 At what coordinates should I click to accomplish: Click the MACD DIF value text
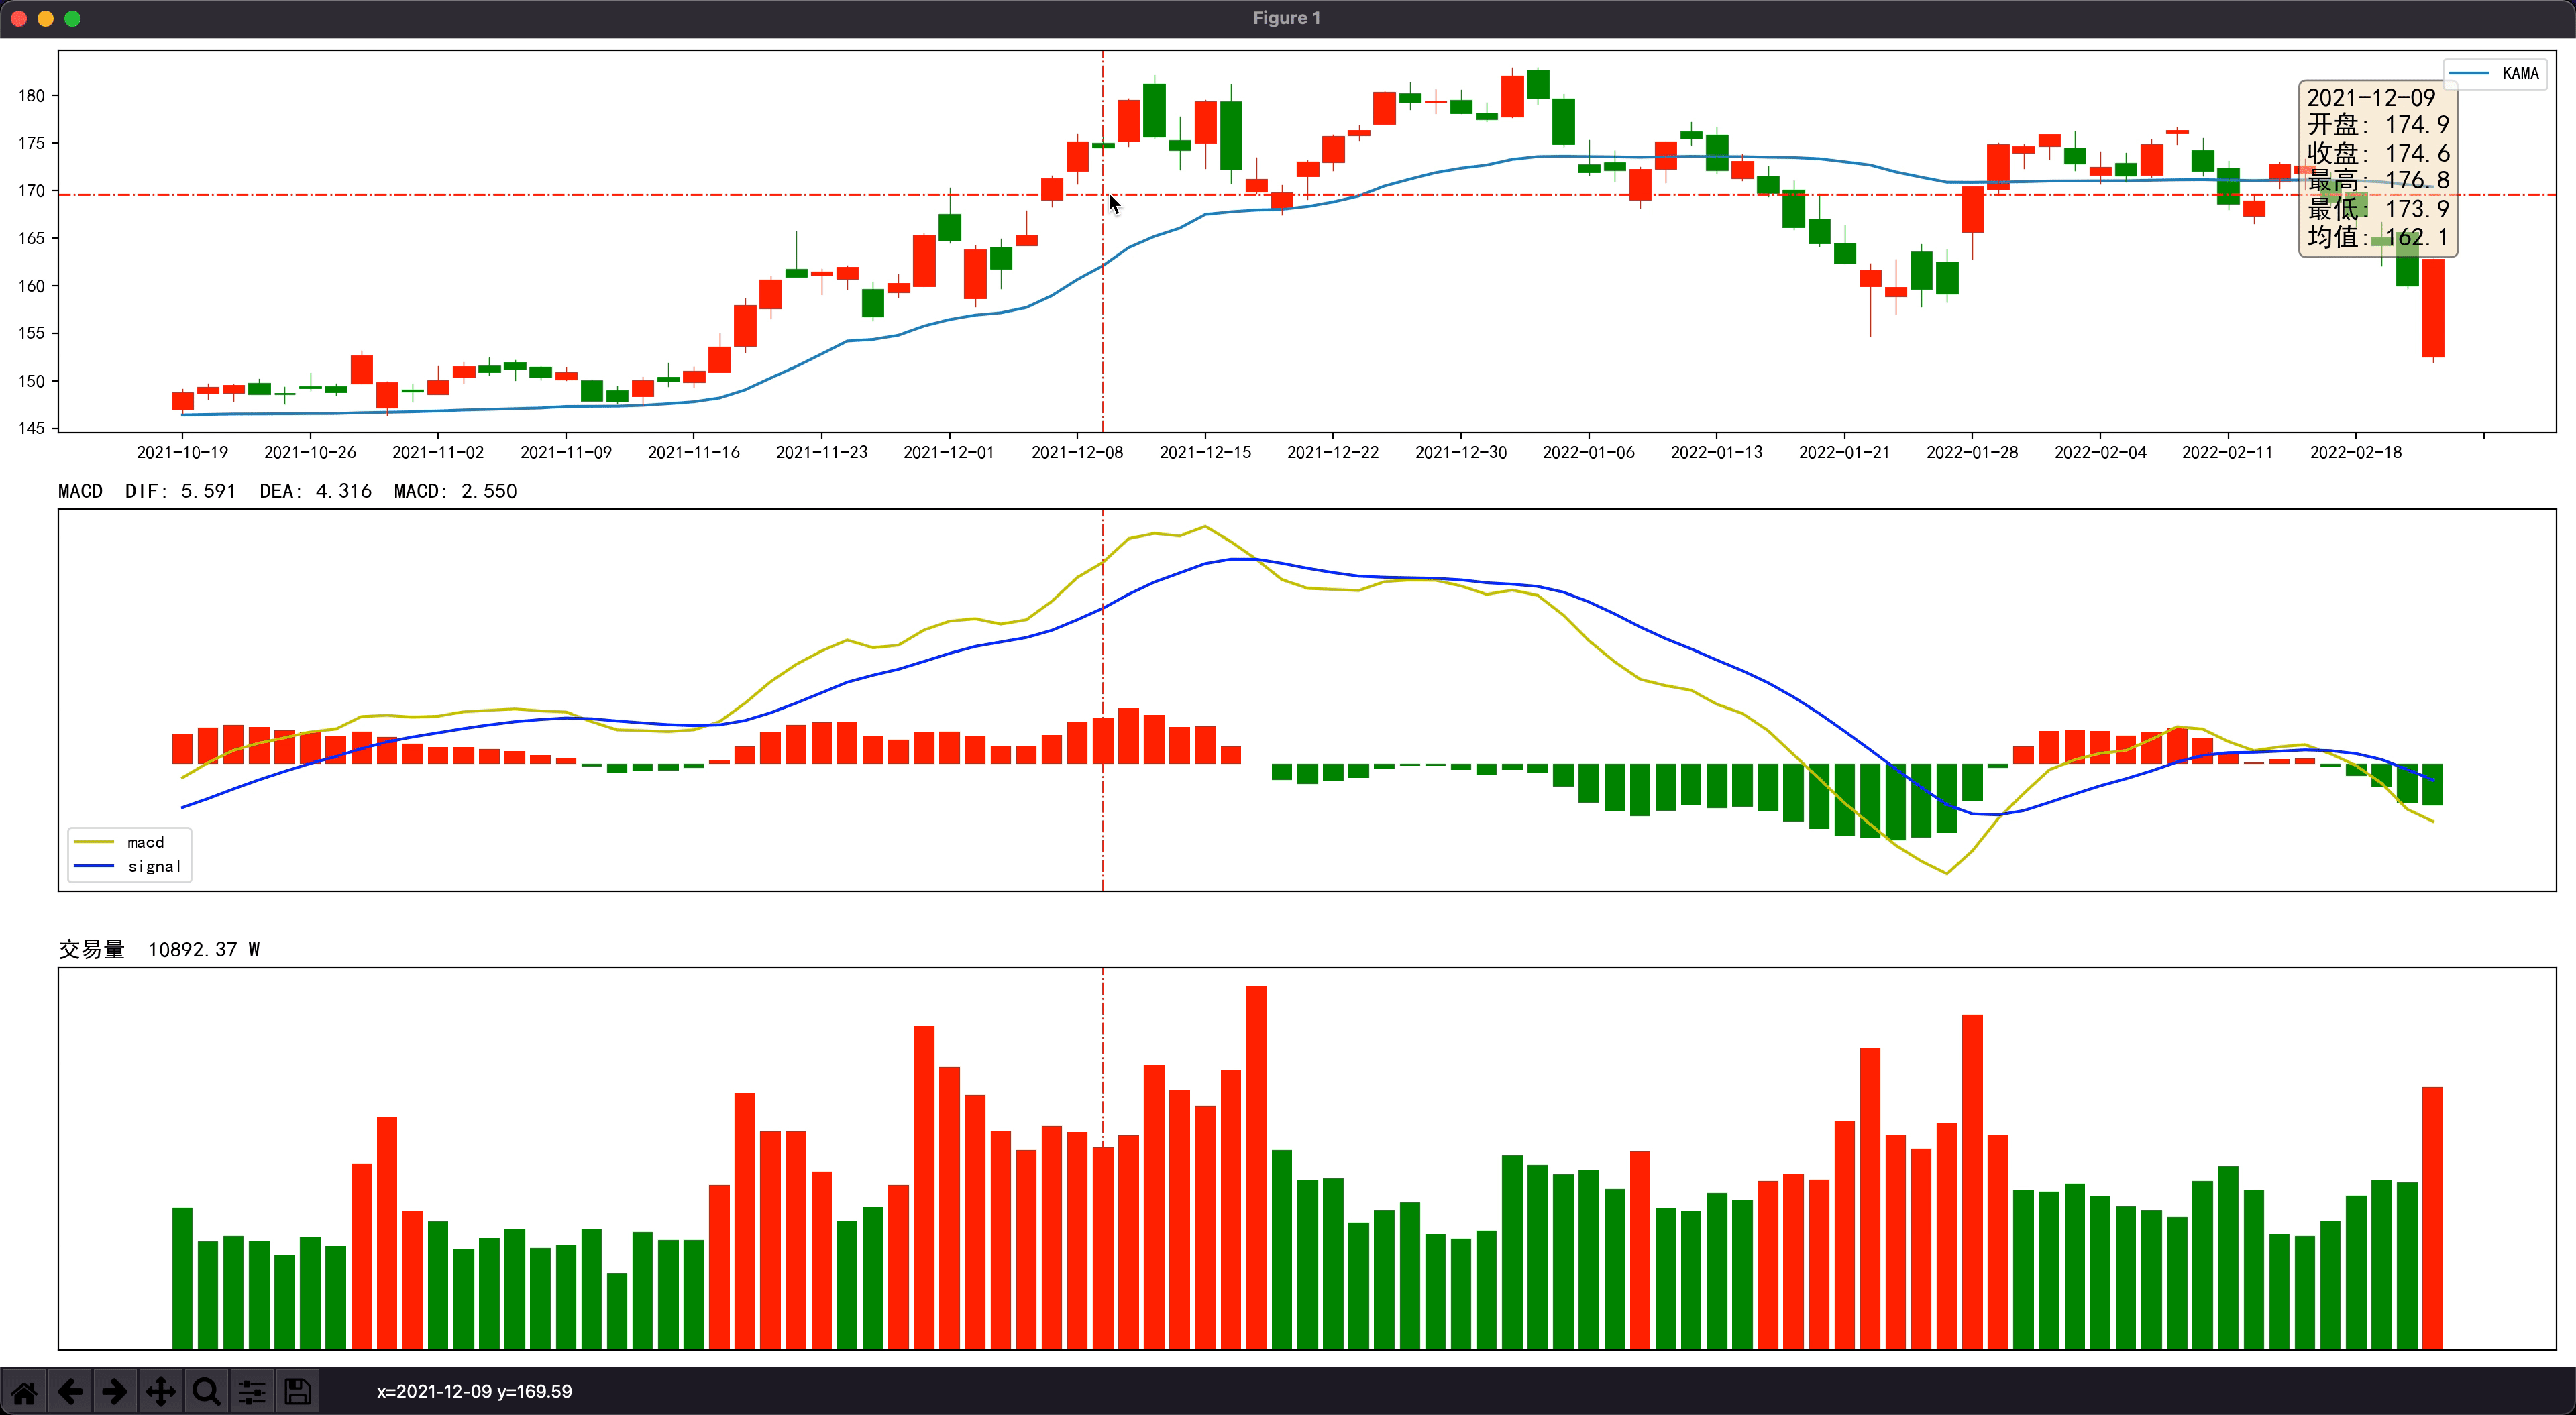[x=180, y=490]
